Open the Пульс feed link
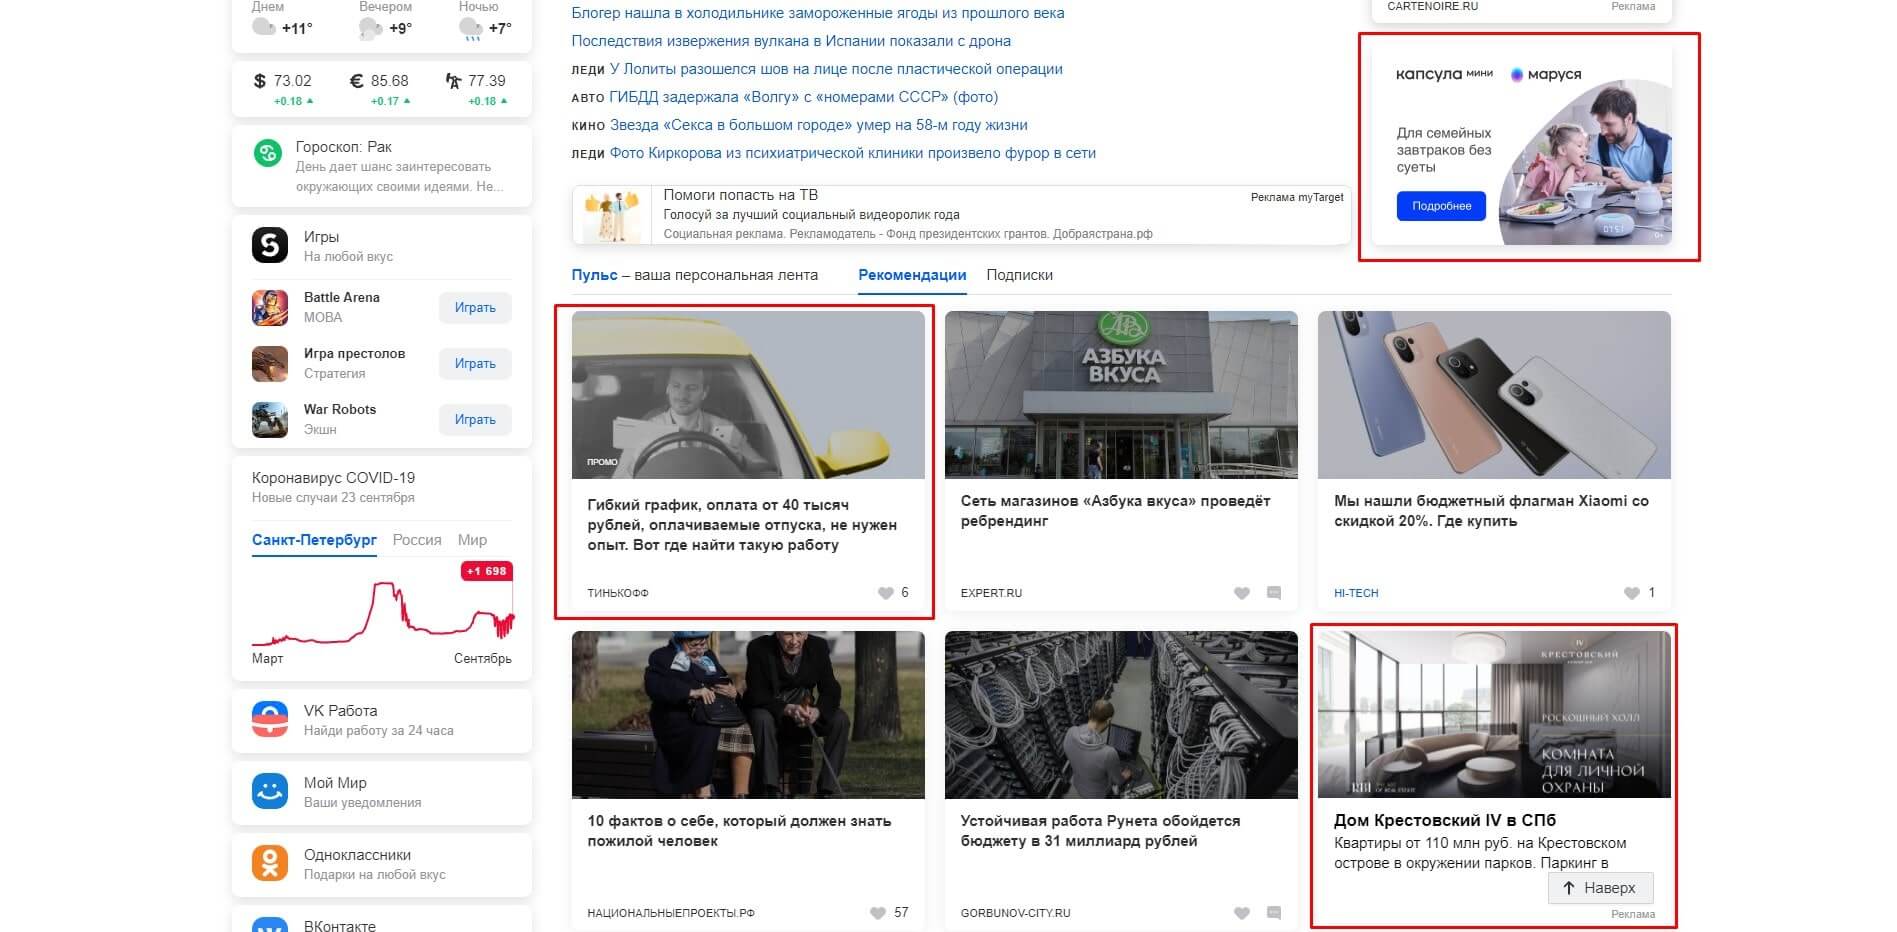The width and height of the screenshot is (1897, 932). [594, 275]
